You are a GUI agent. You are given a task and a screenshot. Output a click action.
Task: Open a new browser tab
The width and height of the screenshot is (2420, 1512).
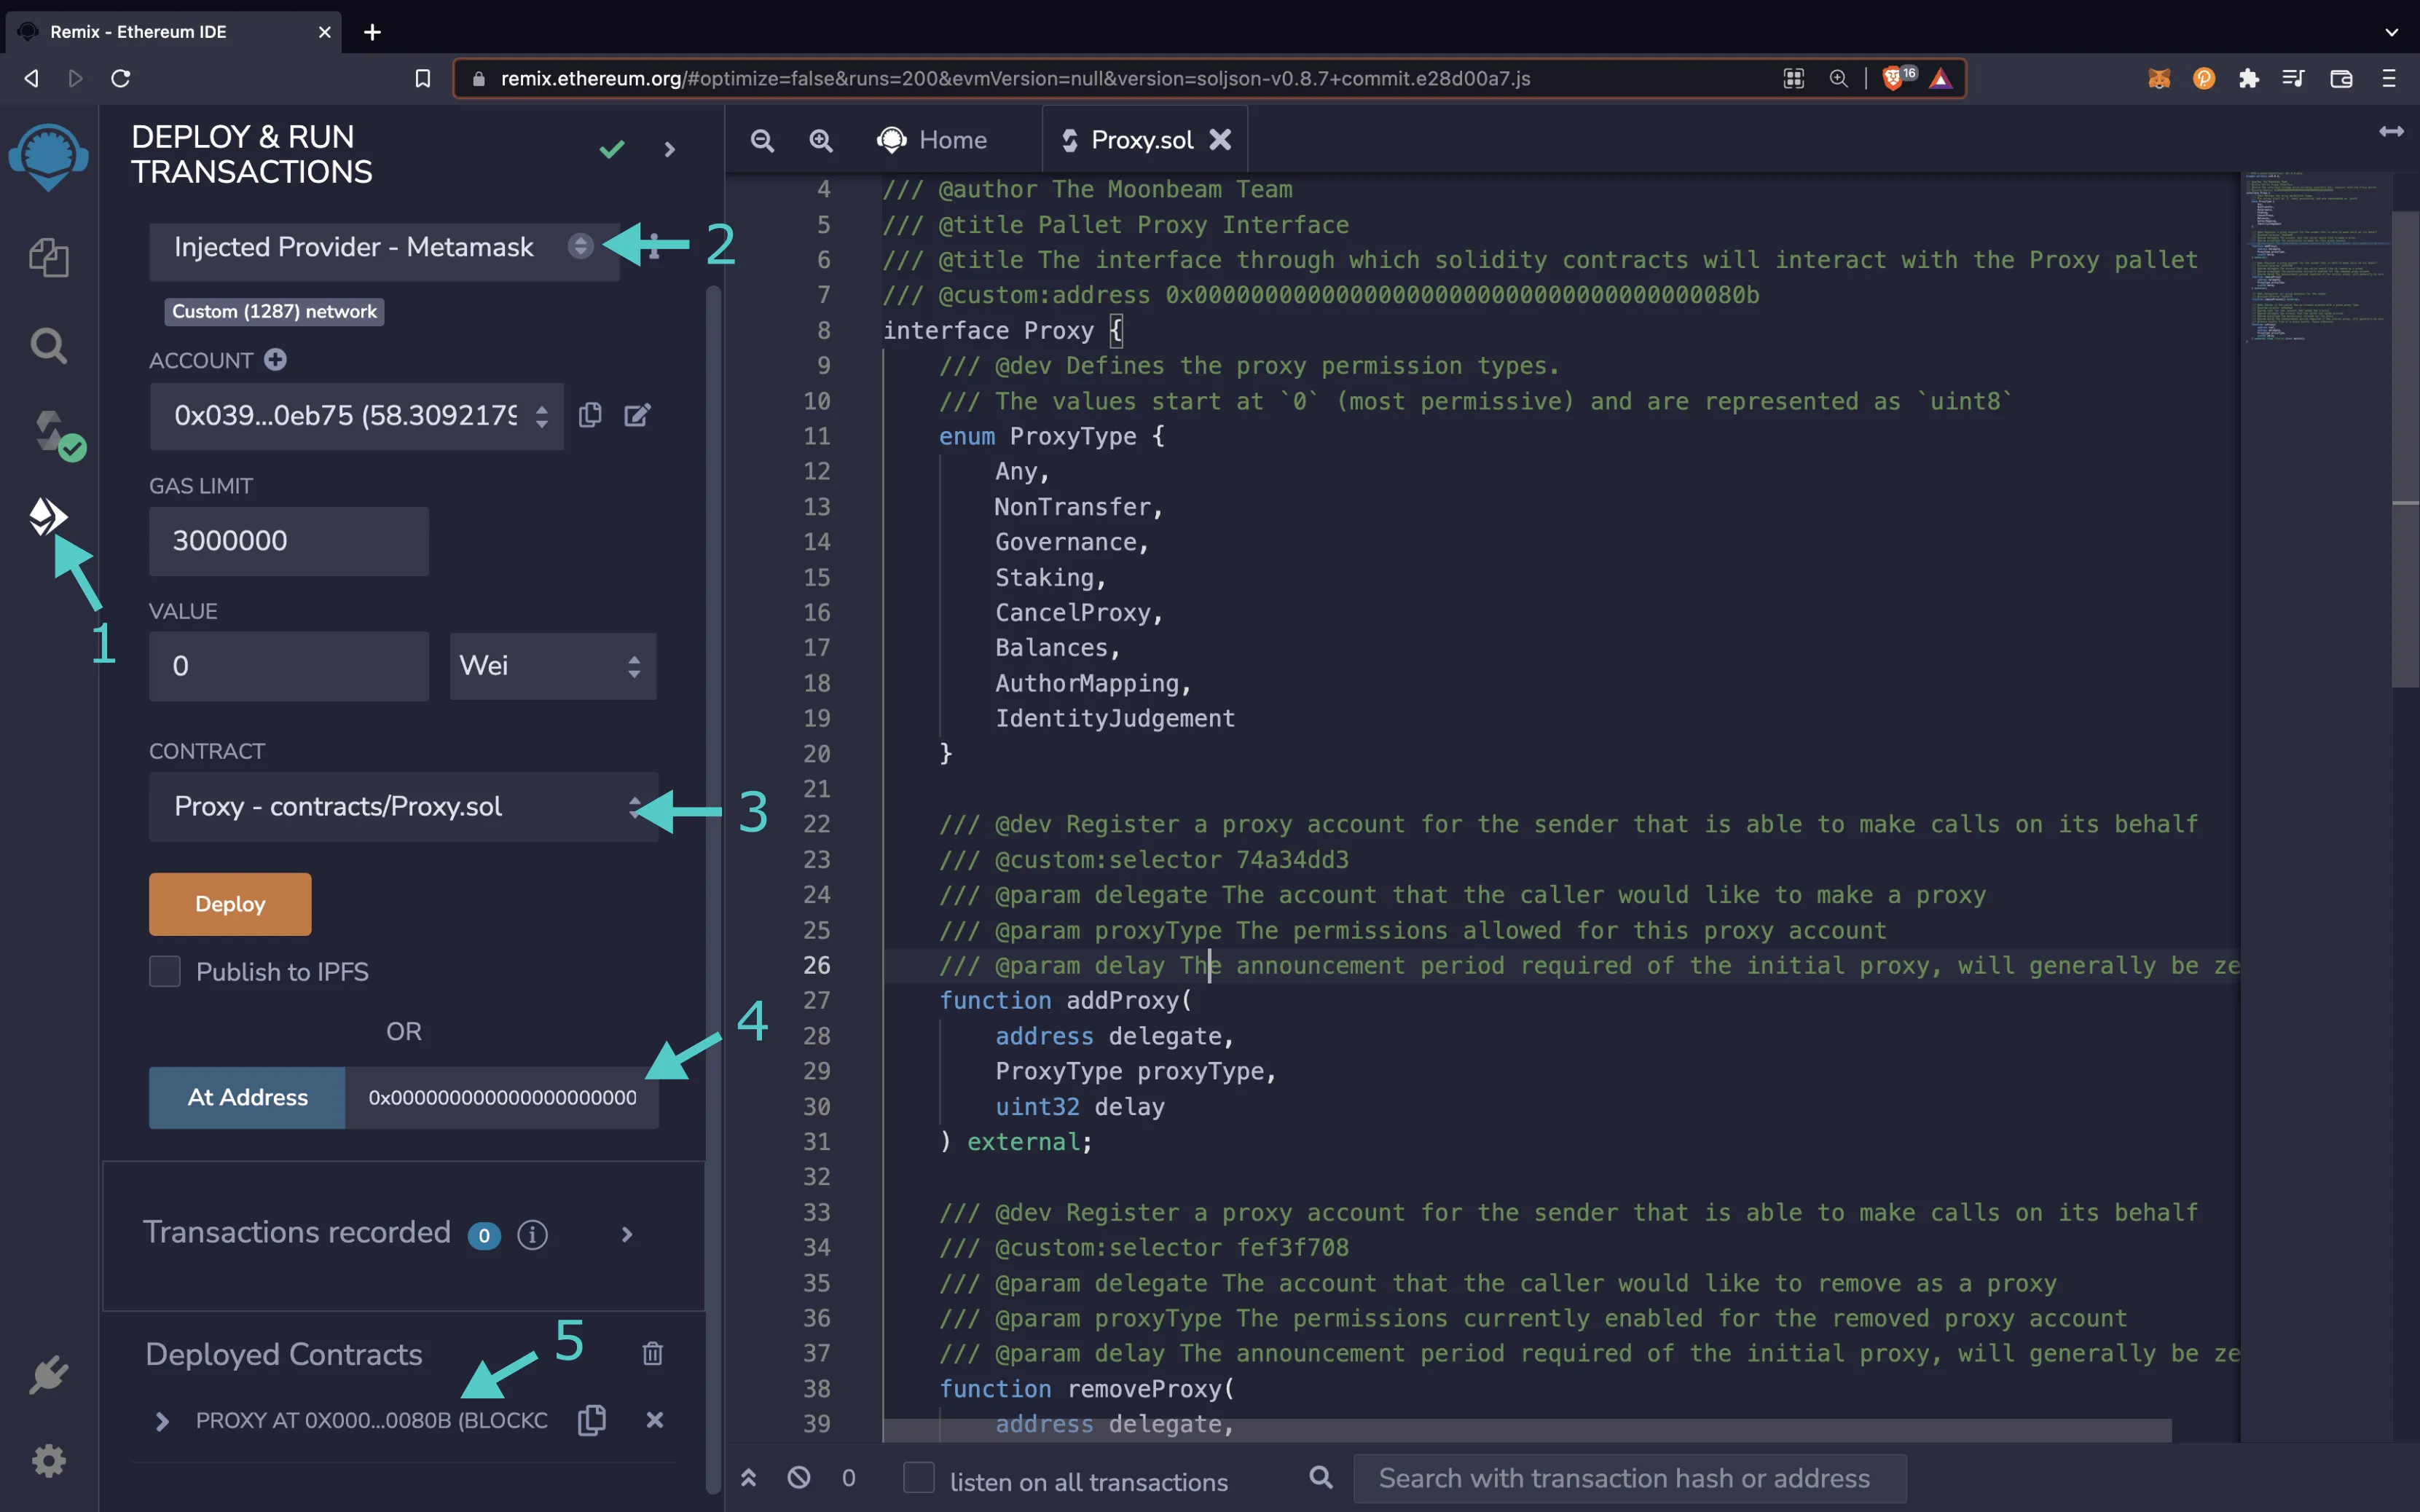[x=372, y=32]
